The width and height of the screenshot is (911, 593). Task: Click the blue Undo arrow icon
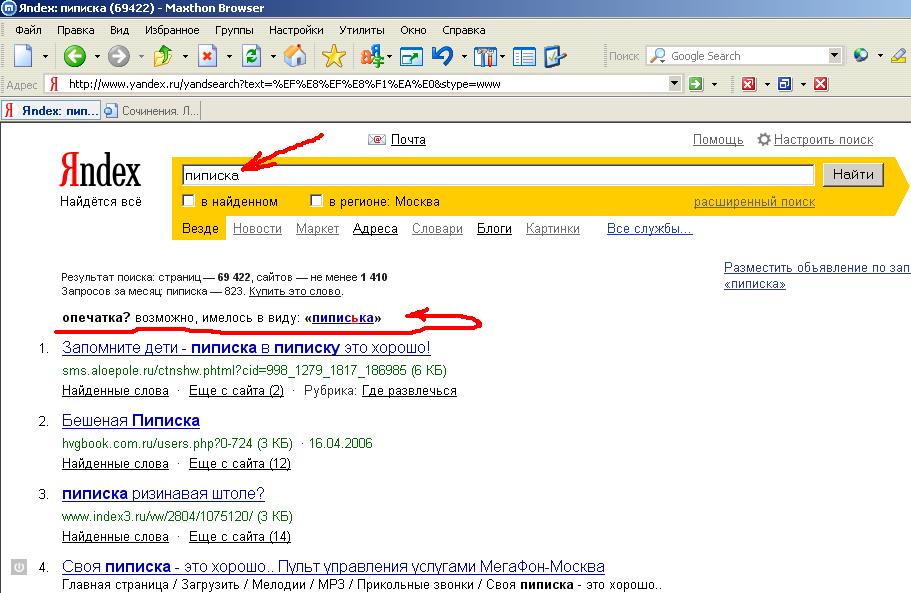coord(442,56)
